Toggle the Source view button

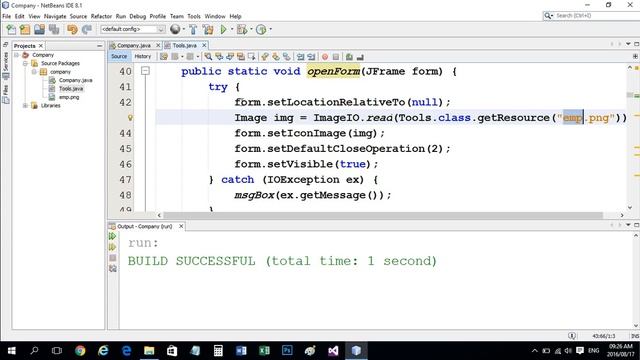(119, 56)
